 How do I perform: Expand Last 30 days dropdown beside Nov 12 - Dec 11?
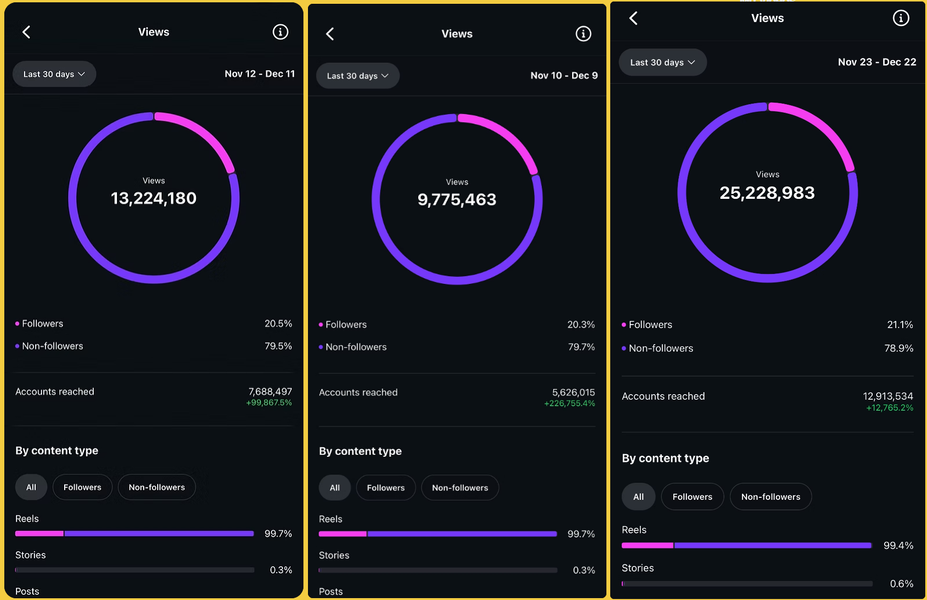[54, 74]
